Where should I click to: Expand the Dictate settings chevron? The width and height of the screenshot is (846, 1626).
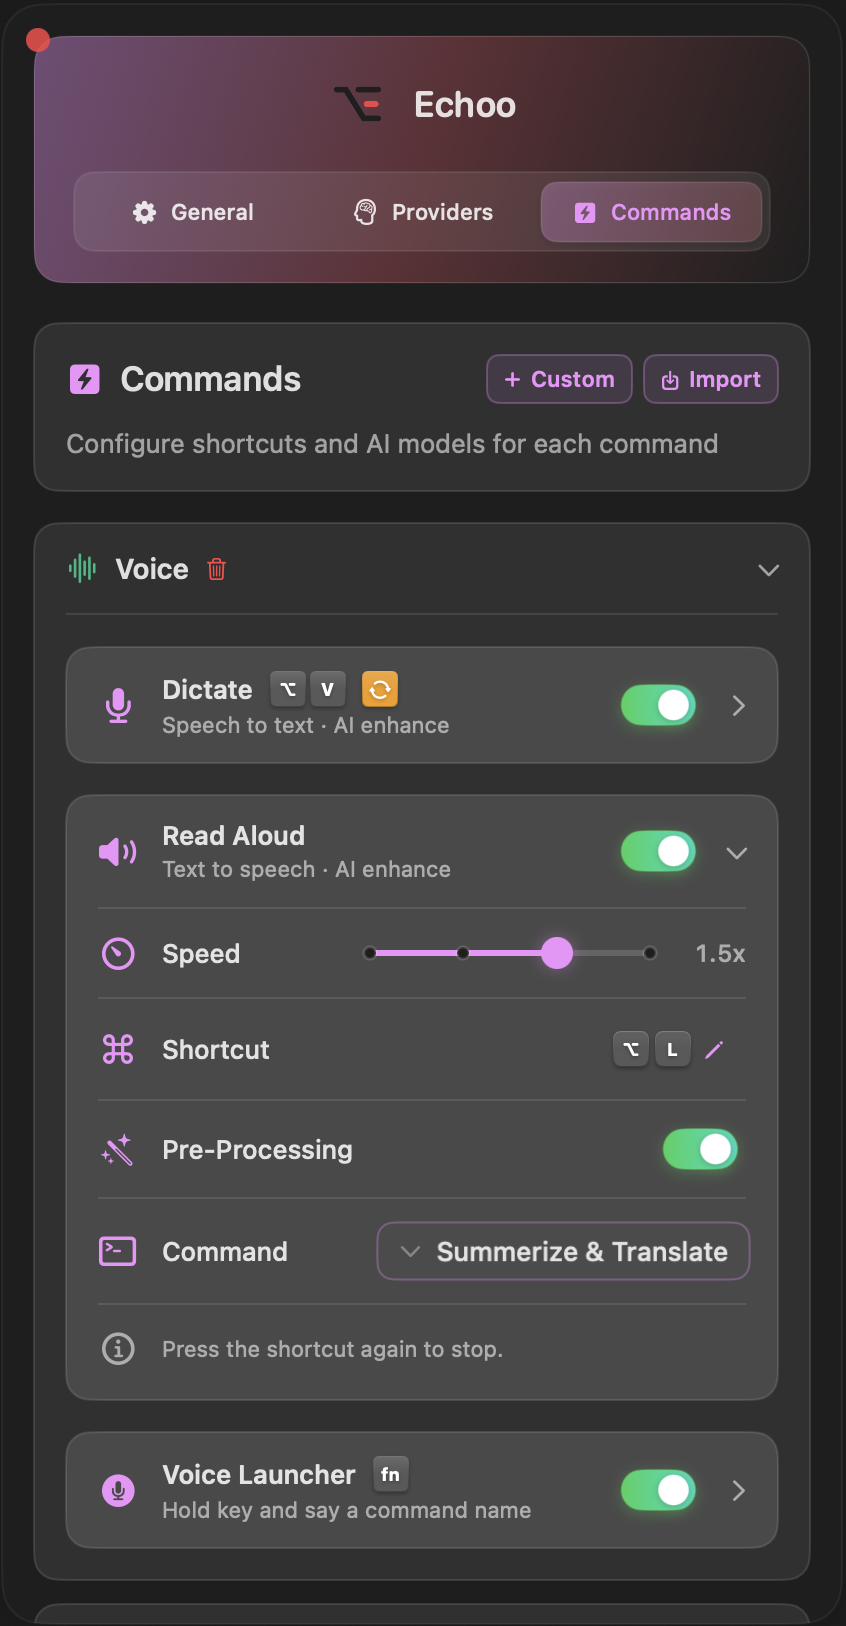click(739, 706)
